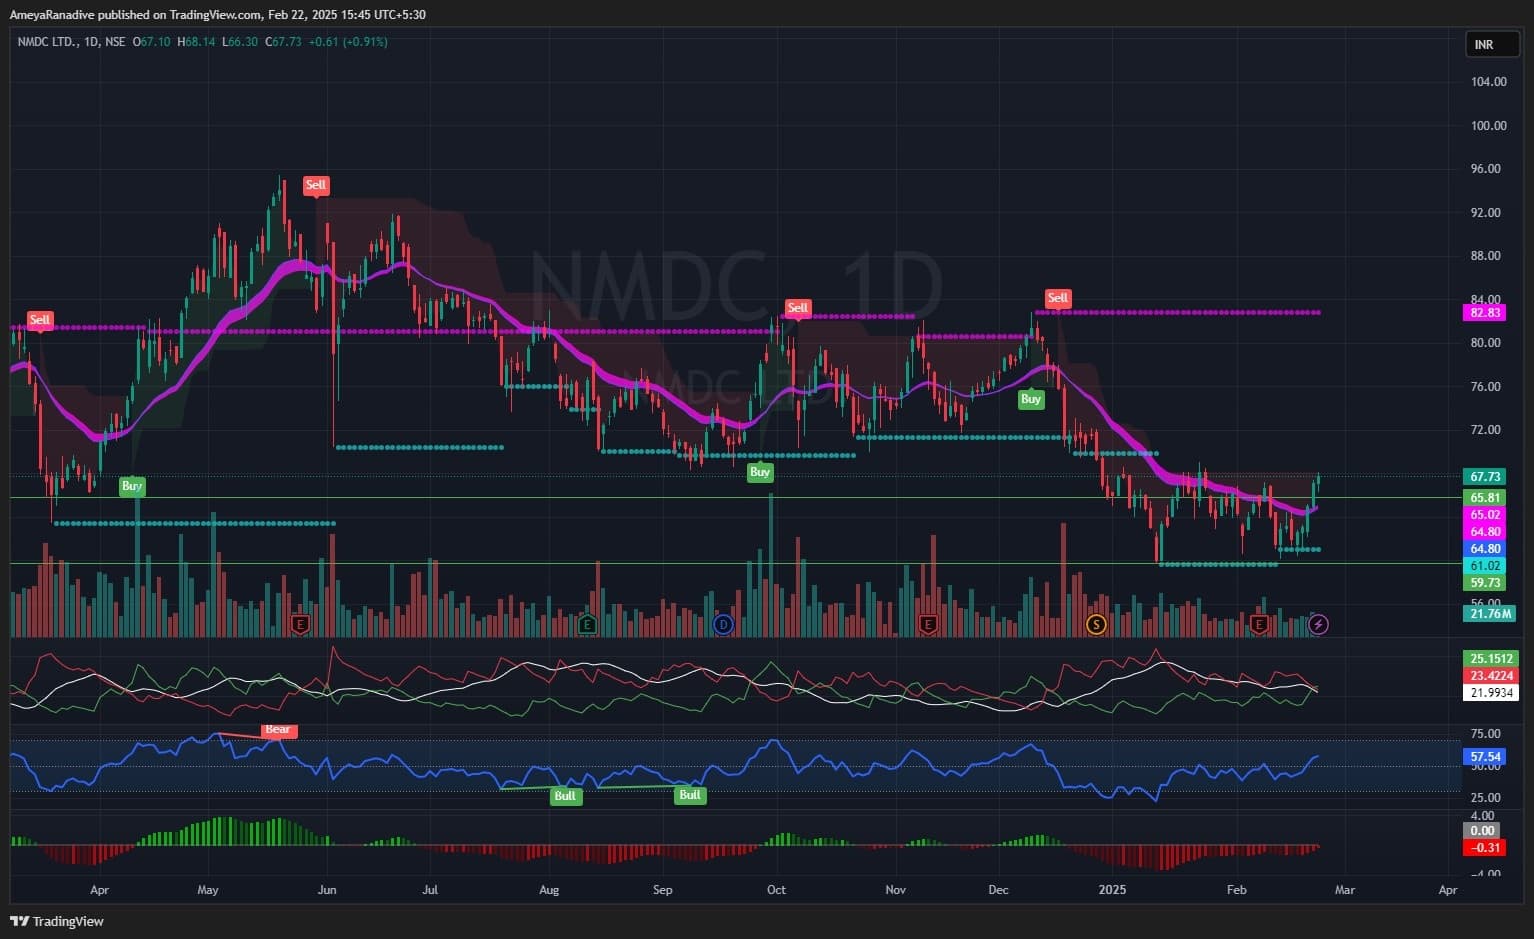Screen dimensions: 1534x939
Task: Click the red earnings icon near November
Action: coord(928,625)
